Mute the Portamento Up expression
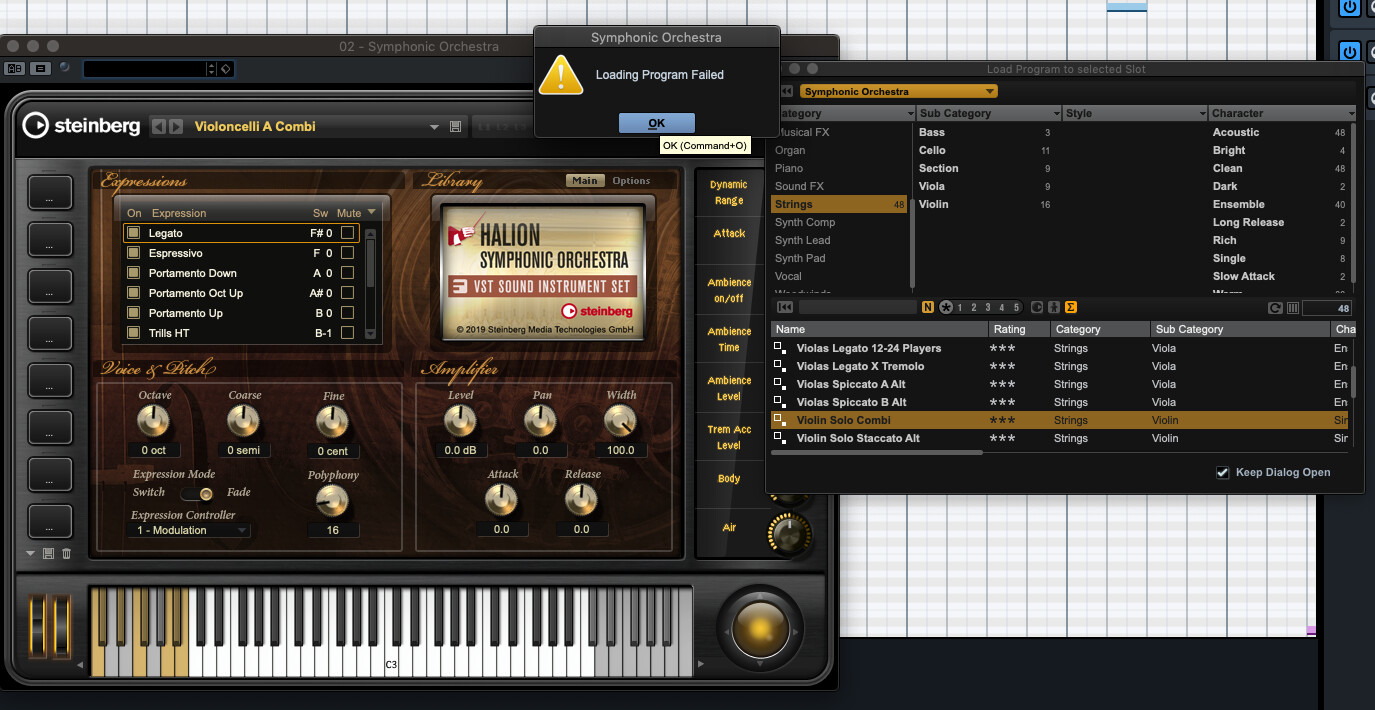The height and width of the screenshot is (710, 1375). click(347, 313)
